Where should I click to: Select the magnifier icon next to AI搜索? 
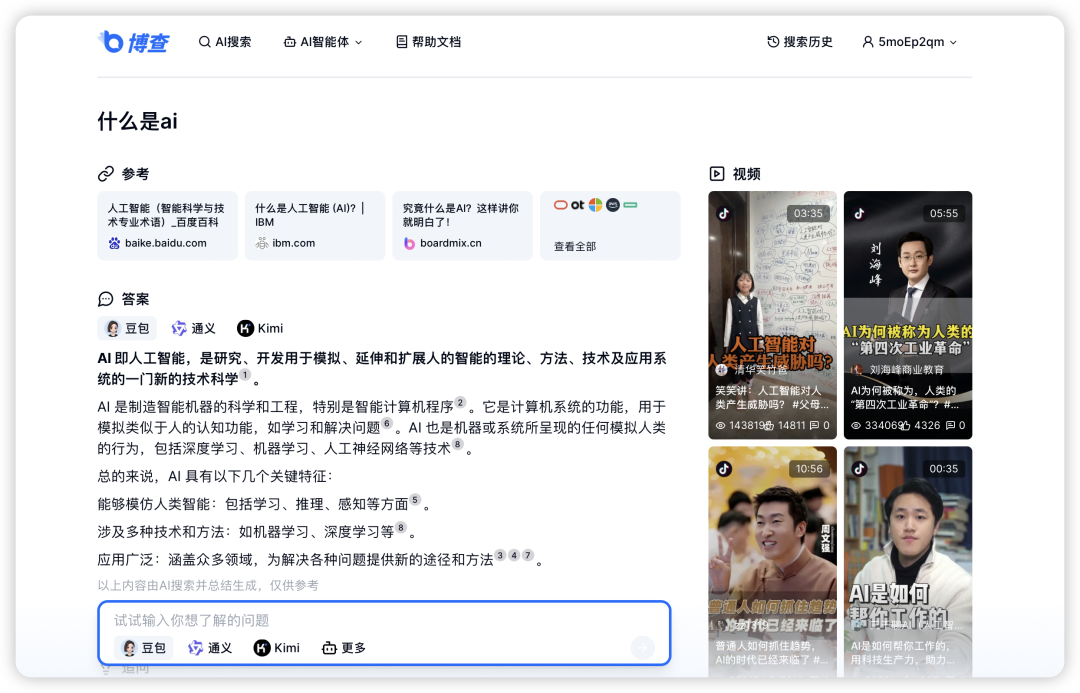coord(208,41)
